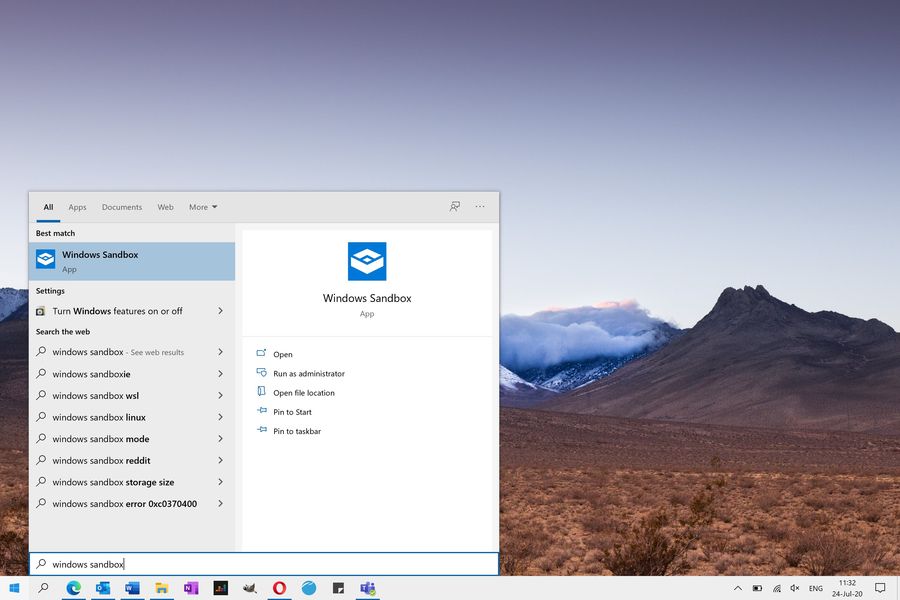Screen dimensions: 900x600
Task: Click the Pin to Start pin icon
Action: (x=262, y=411)
